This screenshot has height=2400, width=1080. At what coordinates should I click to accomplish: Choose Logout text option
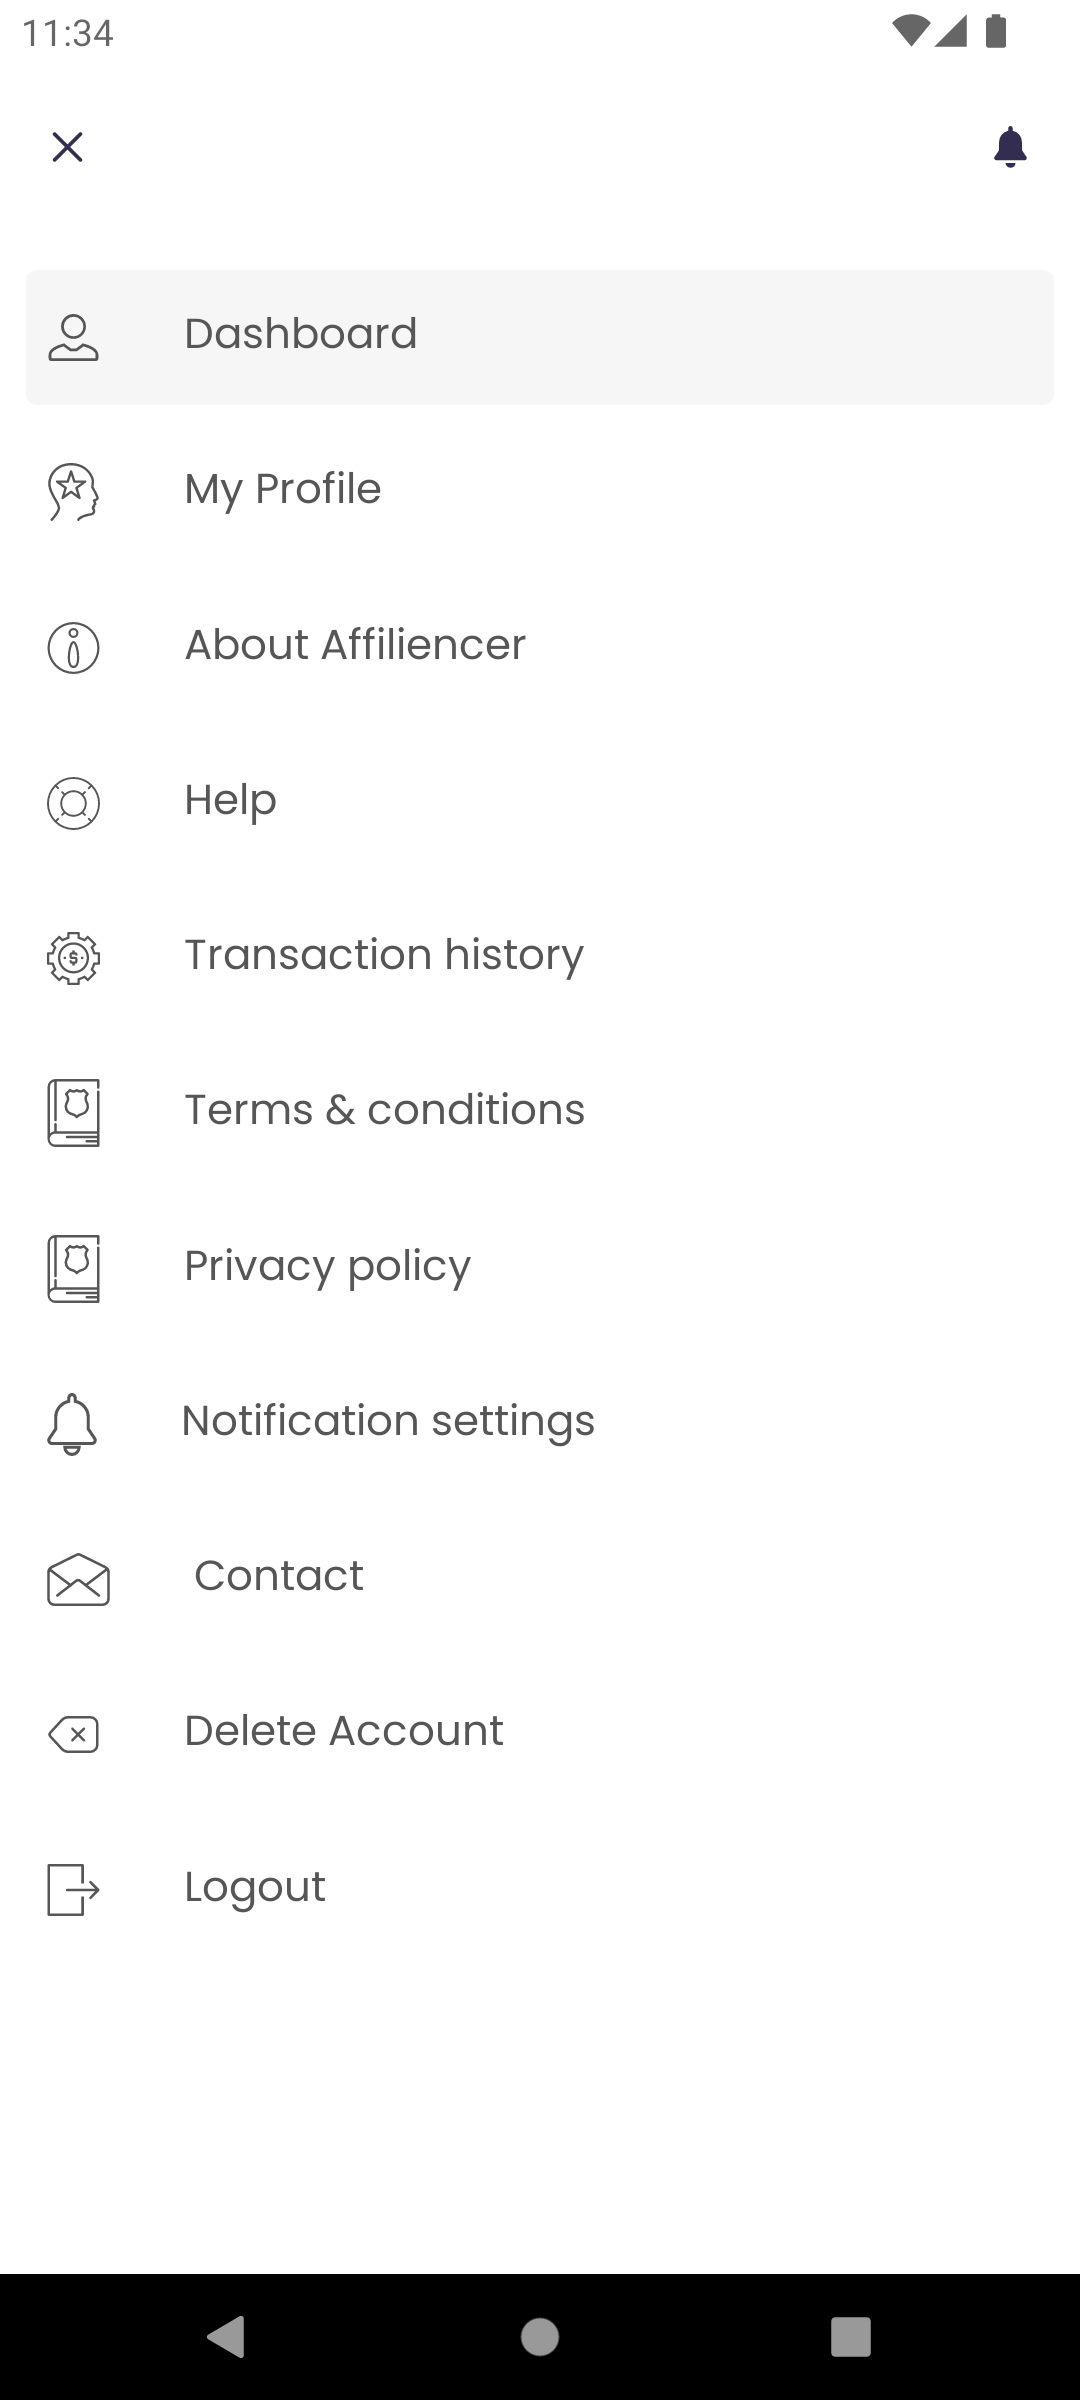[255, 1888]
